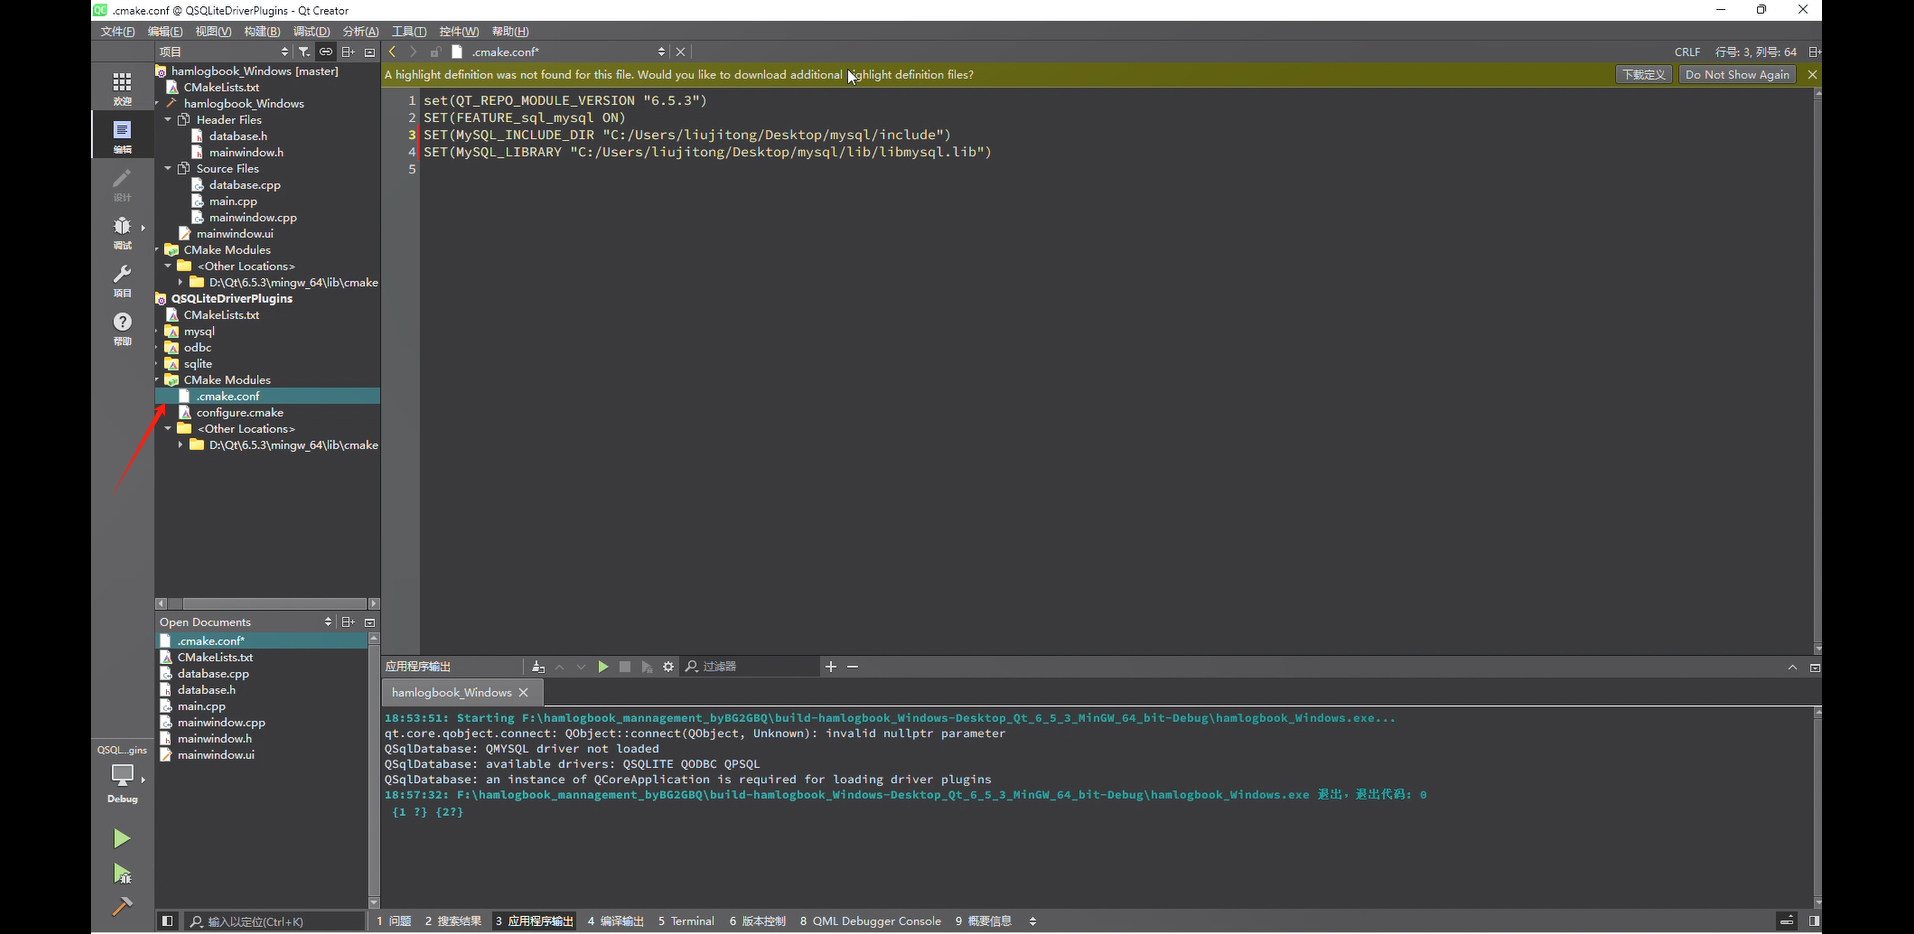Image resolution: width=1914 pixels, height=934 pixels.
Task: Select configure.cmake in project tree
Action: pyautogui.click(x=239, y=412)
